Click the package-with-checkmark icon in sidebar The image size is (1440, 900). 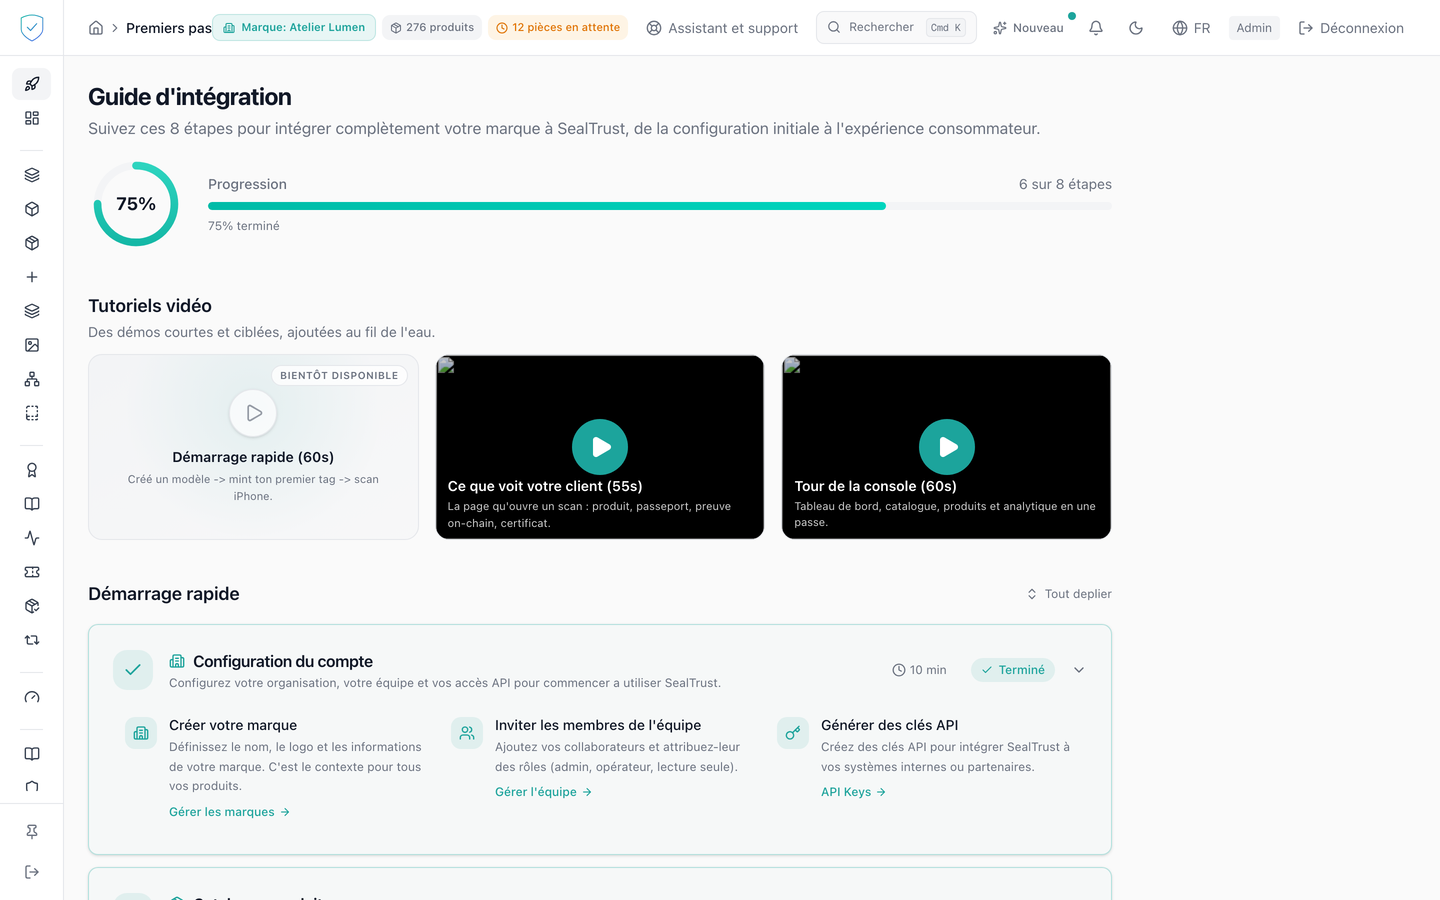pos(32,606)
